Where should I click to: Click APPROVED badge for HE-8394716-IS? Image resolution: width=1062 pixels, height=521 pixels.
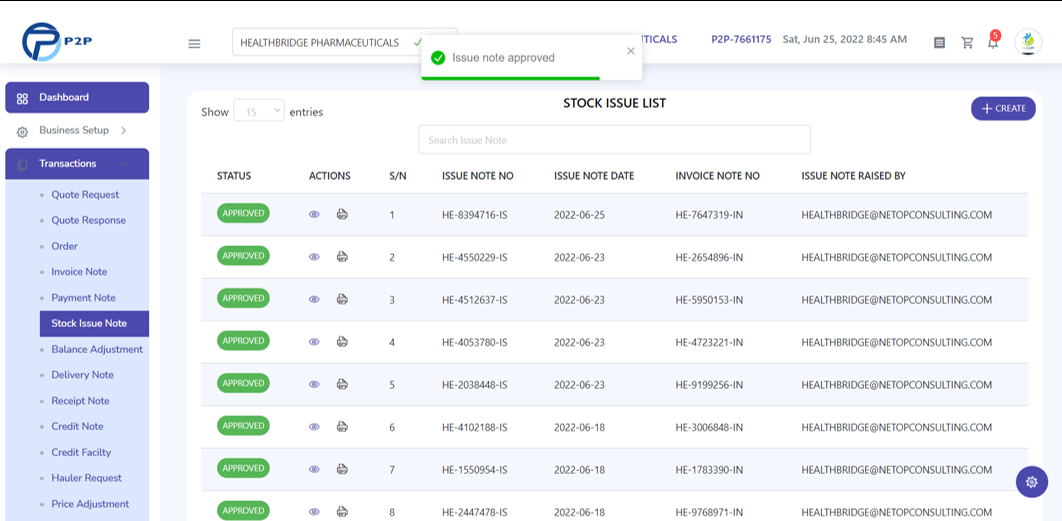pyautogui.click(x=243, y=213)
